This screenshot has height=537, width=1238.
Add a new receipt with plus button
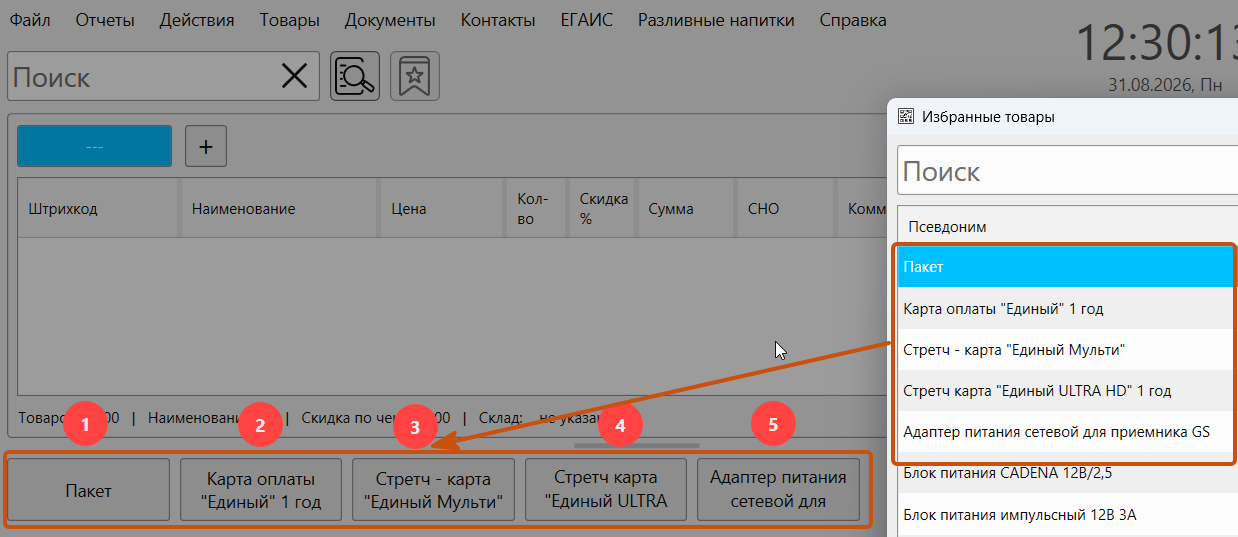coord(206,146)
